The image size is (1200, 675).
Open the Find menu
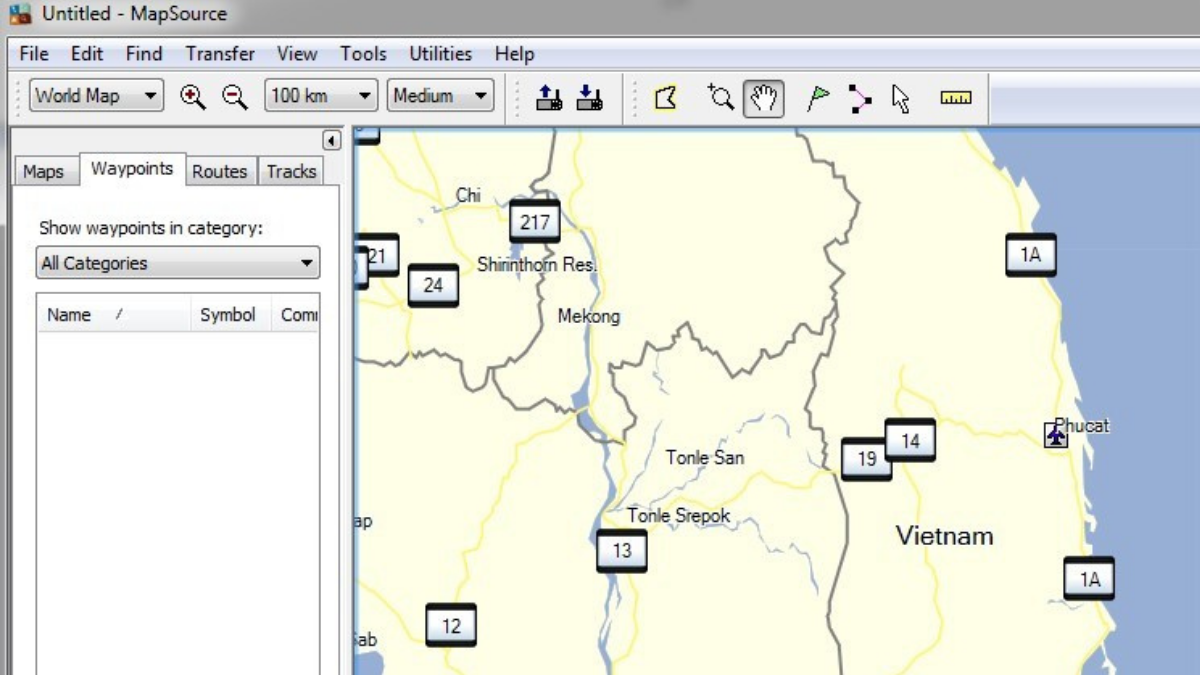pyautogui.click(x=144, y=54)
